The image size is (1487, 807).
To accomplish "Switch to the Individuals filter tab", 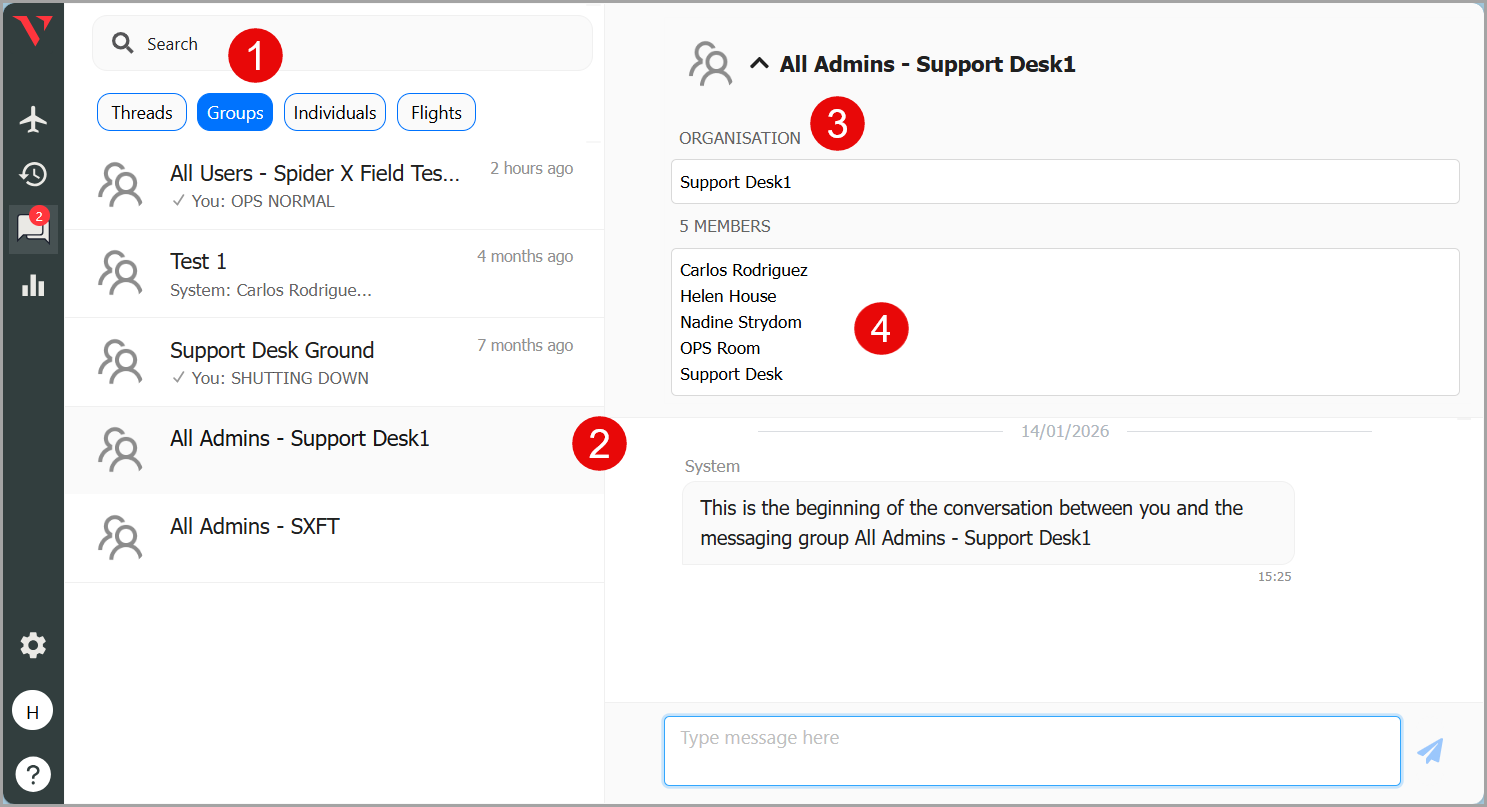I will pyautogui.click(x=335, y=113).
